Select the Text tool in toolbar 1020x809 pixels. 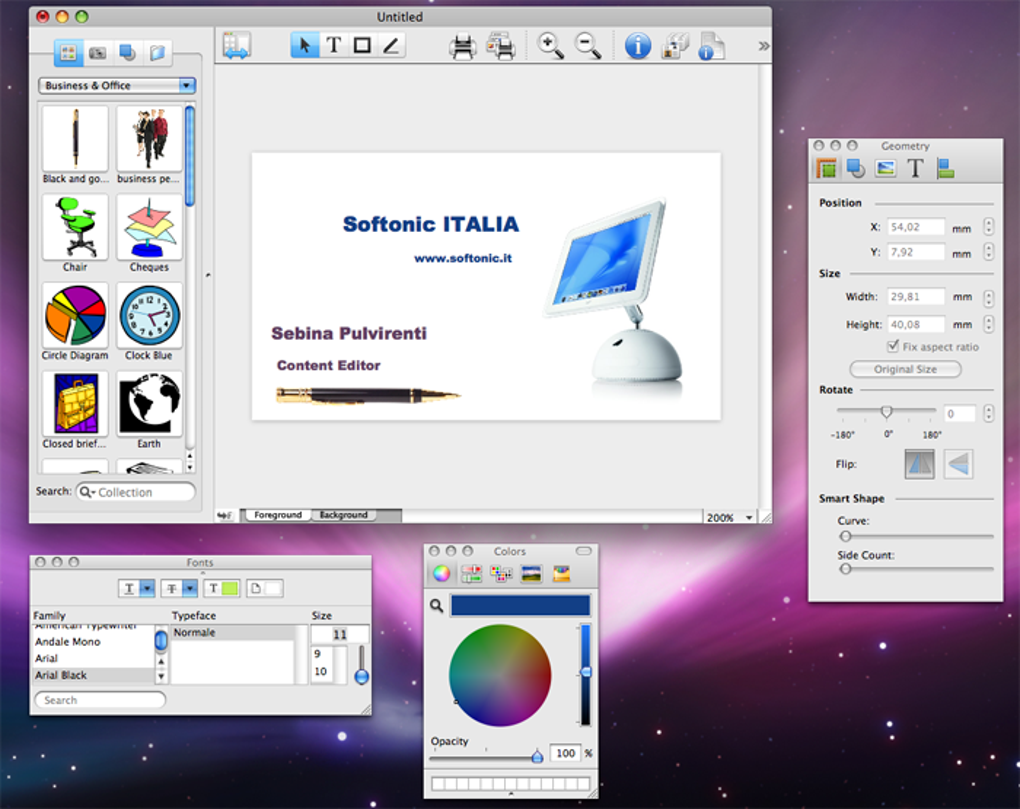click(334, 46)
